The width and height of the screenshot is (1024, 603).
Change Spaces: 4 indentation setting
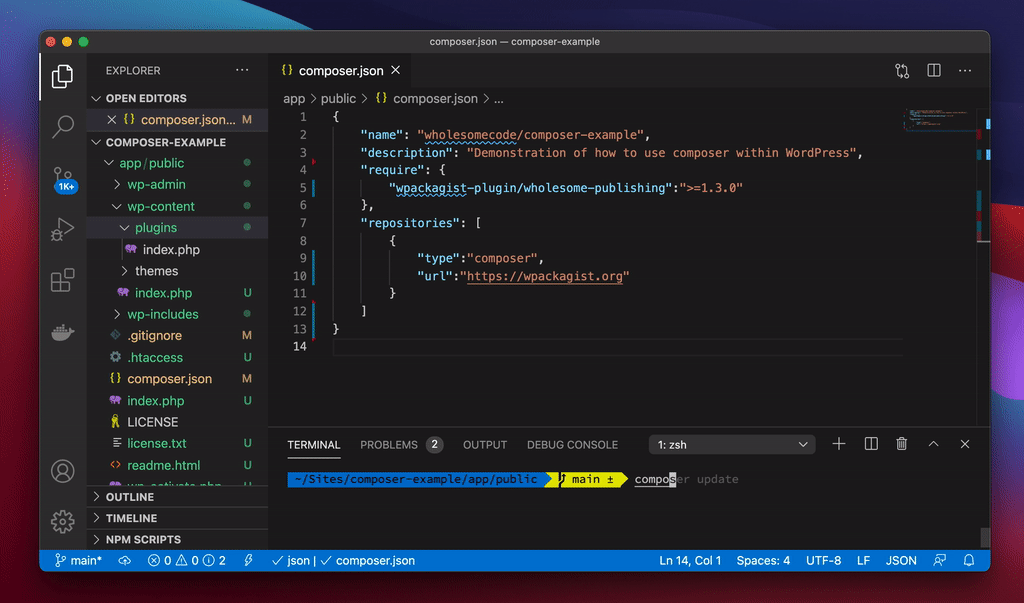pos(763,561)
